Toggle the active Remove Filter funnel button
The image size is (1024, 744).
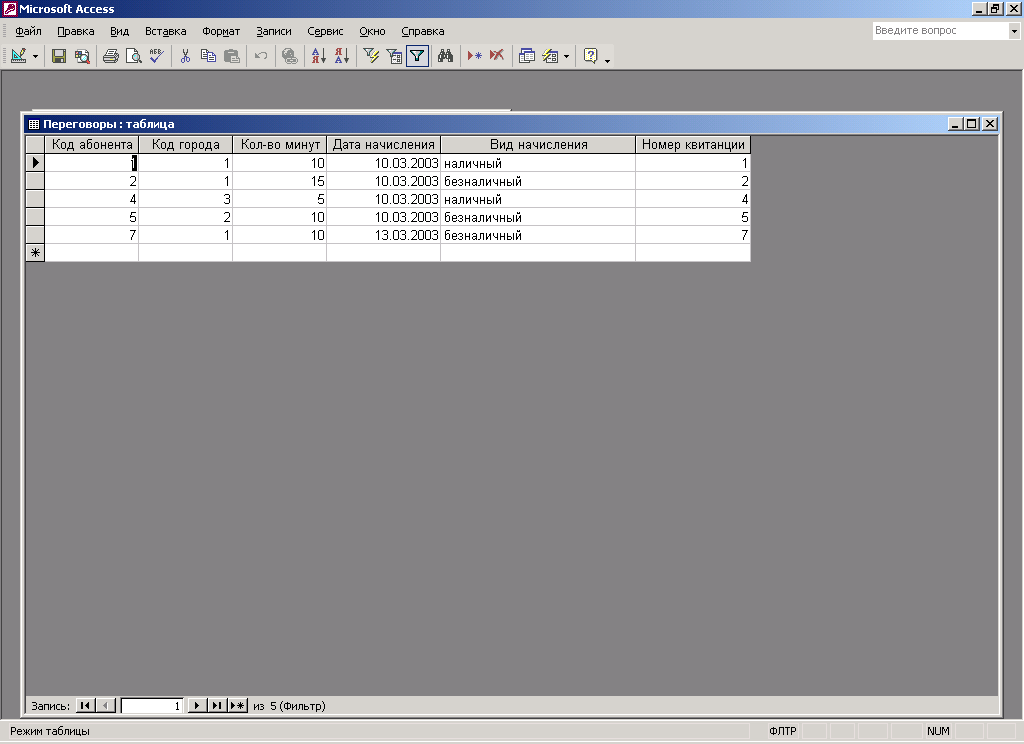(417, 56)
